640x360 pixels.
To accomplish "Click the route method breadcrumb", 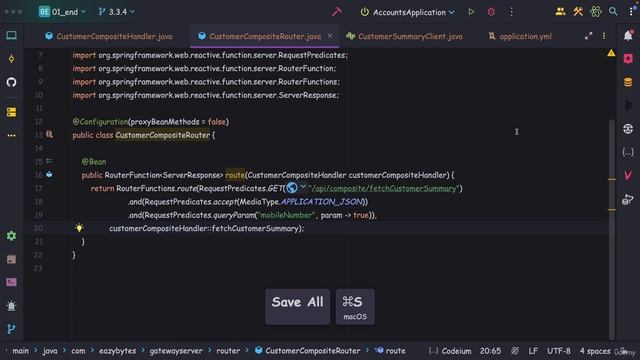I will 391,351.
